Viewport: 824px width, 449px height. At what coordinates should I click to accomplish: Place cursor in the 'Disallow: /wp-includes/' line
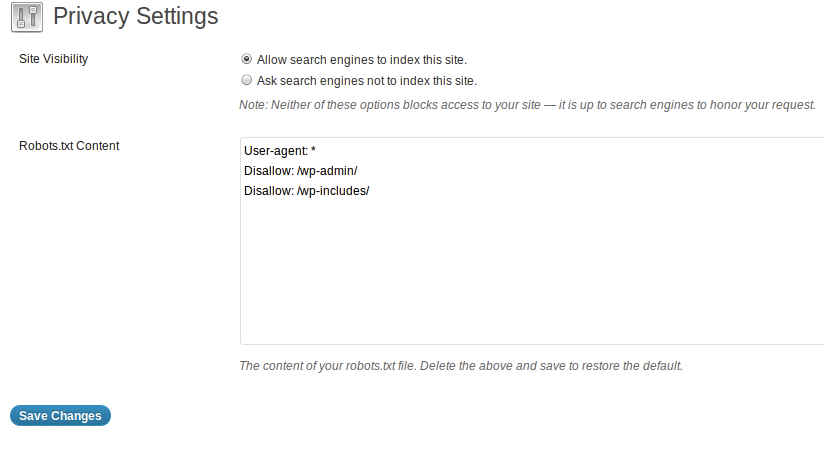[306, 191]
